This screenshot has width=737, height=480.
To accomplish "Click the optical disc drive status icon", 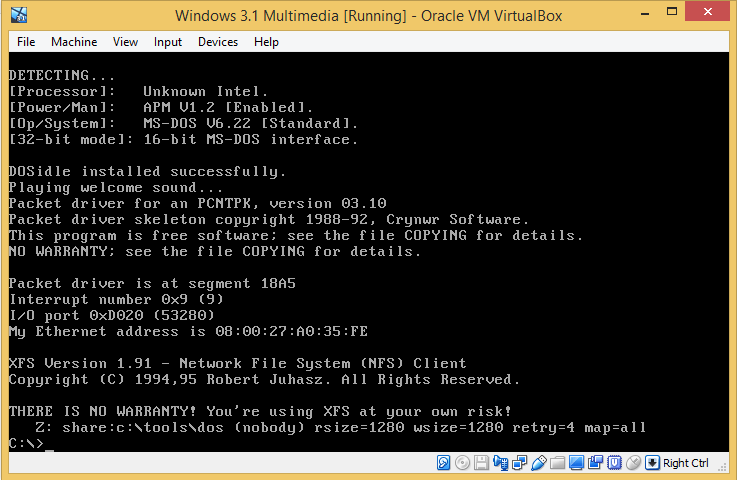I will coord(463,463).
